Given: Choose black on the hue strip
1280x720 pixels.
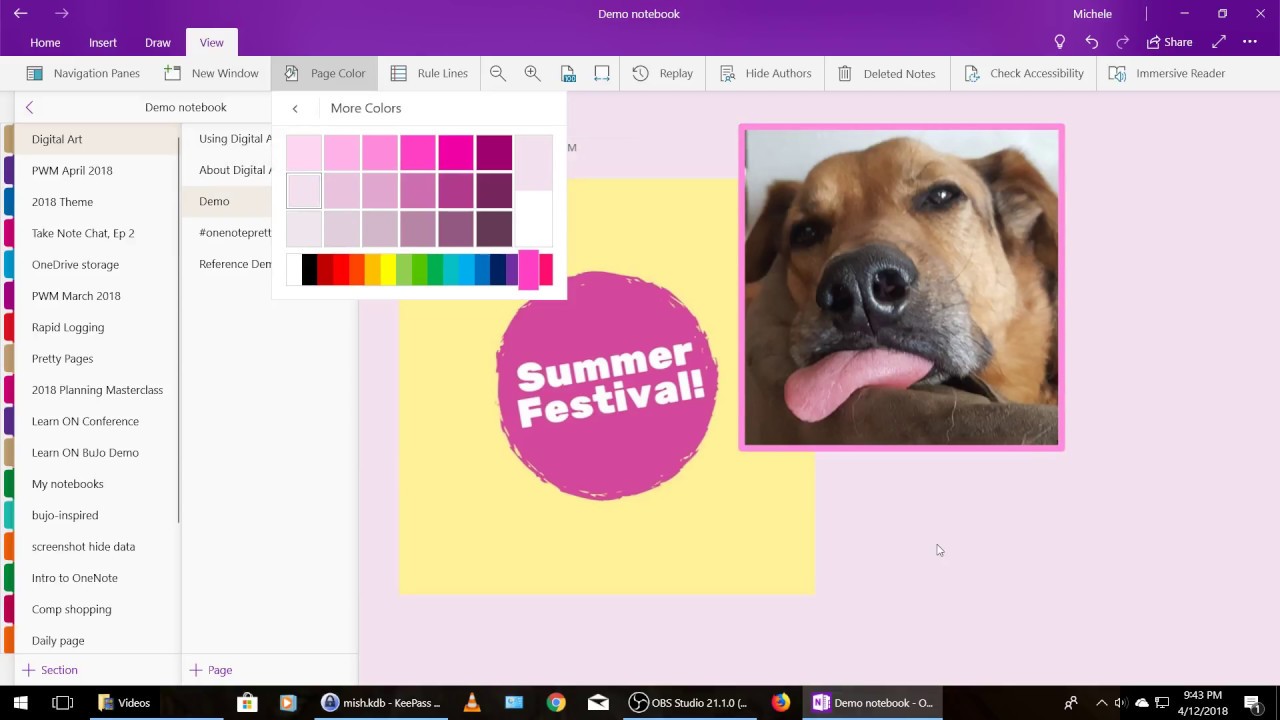Looking at the screenshot, I should 309,270.
